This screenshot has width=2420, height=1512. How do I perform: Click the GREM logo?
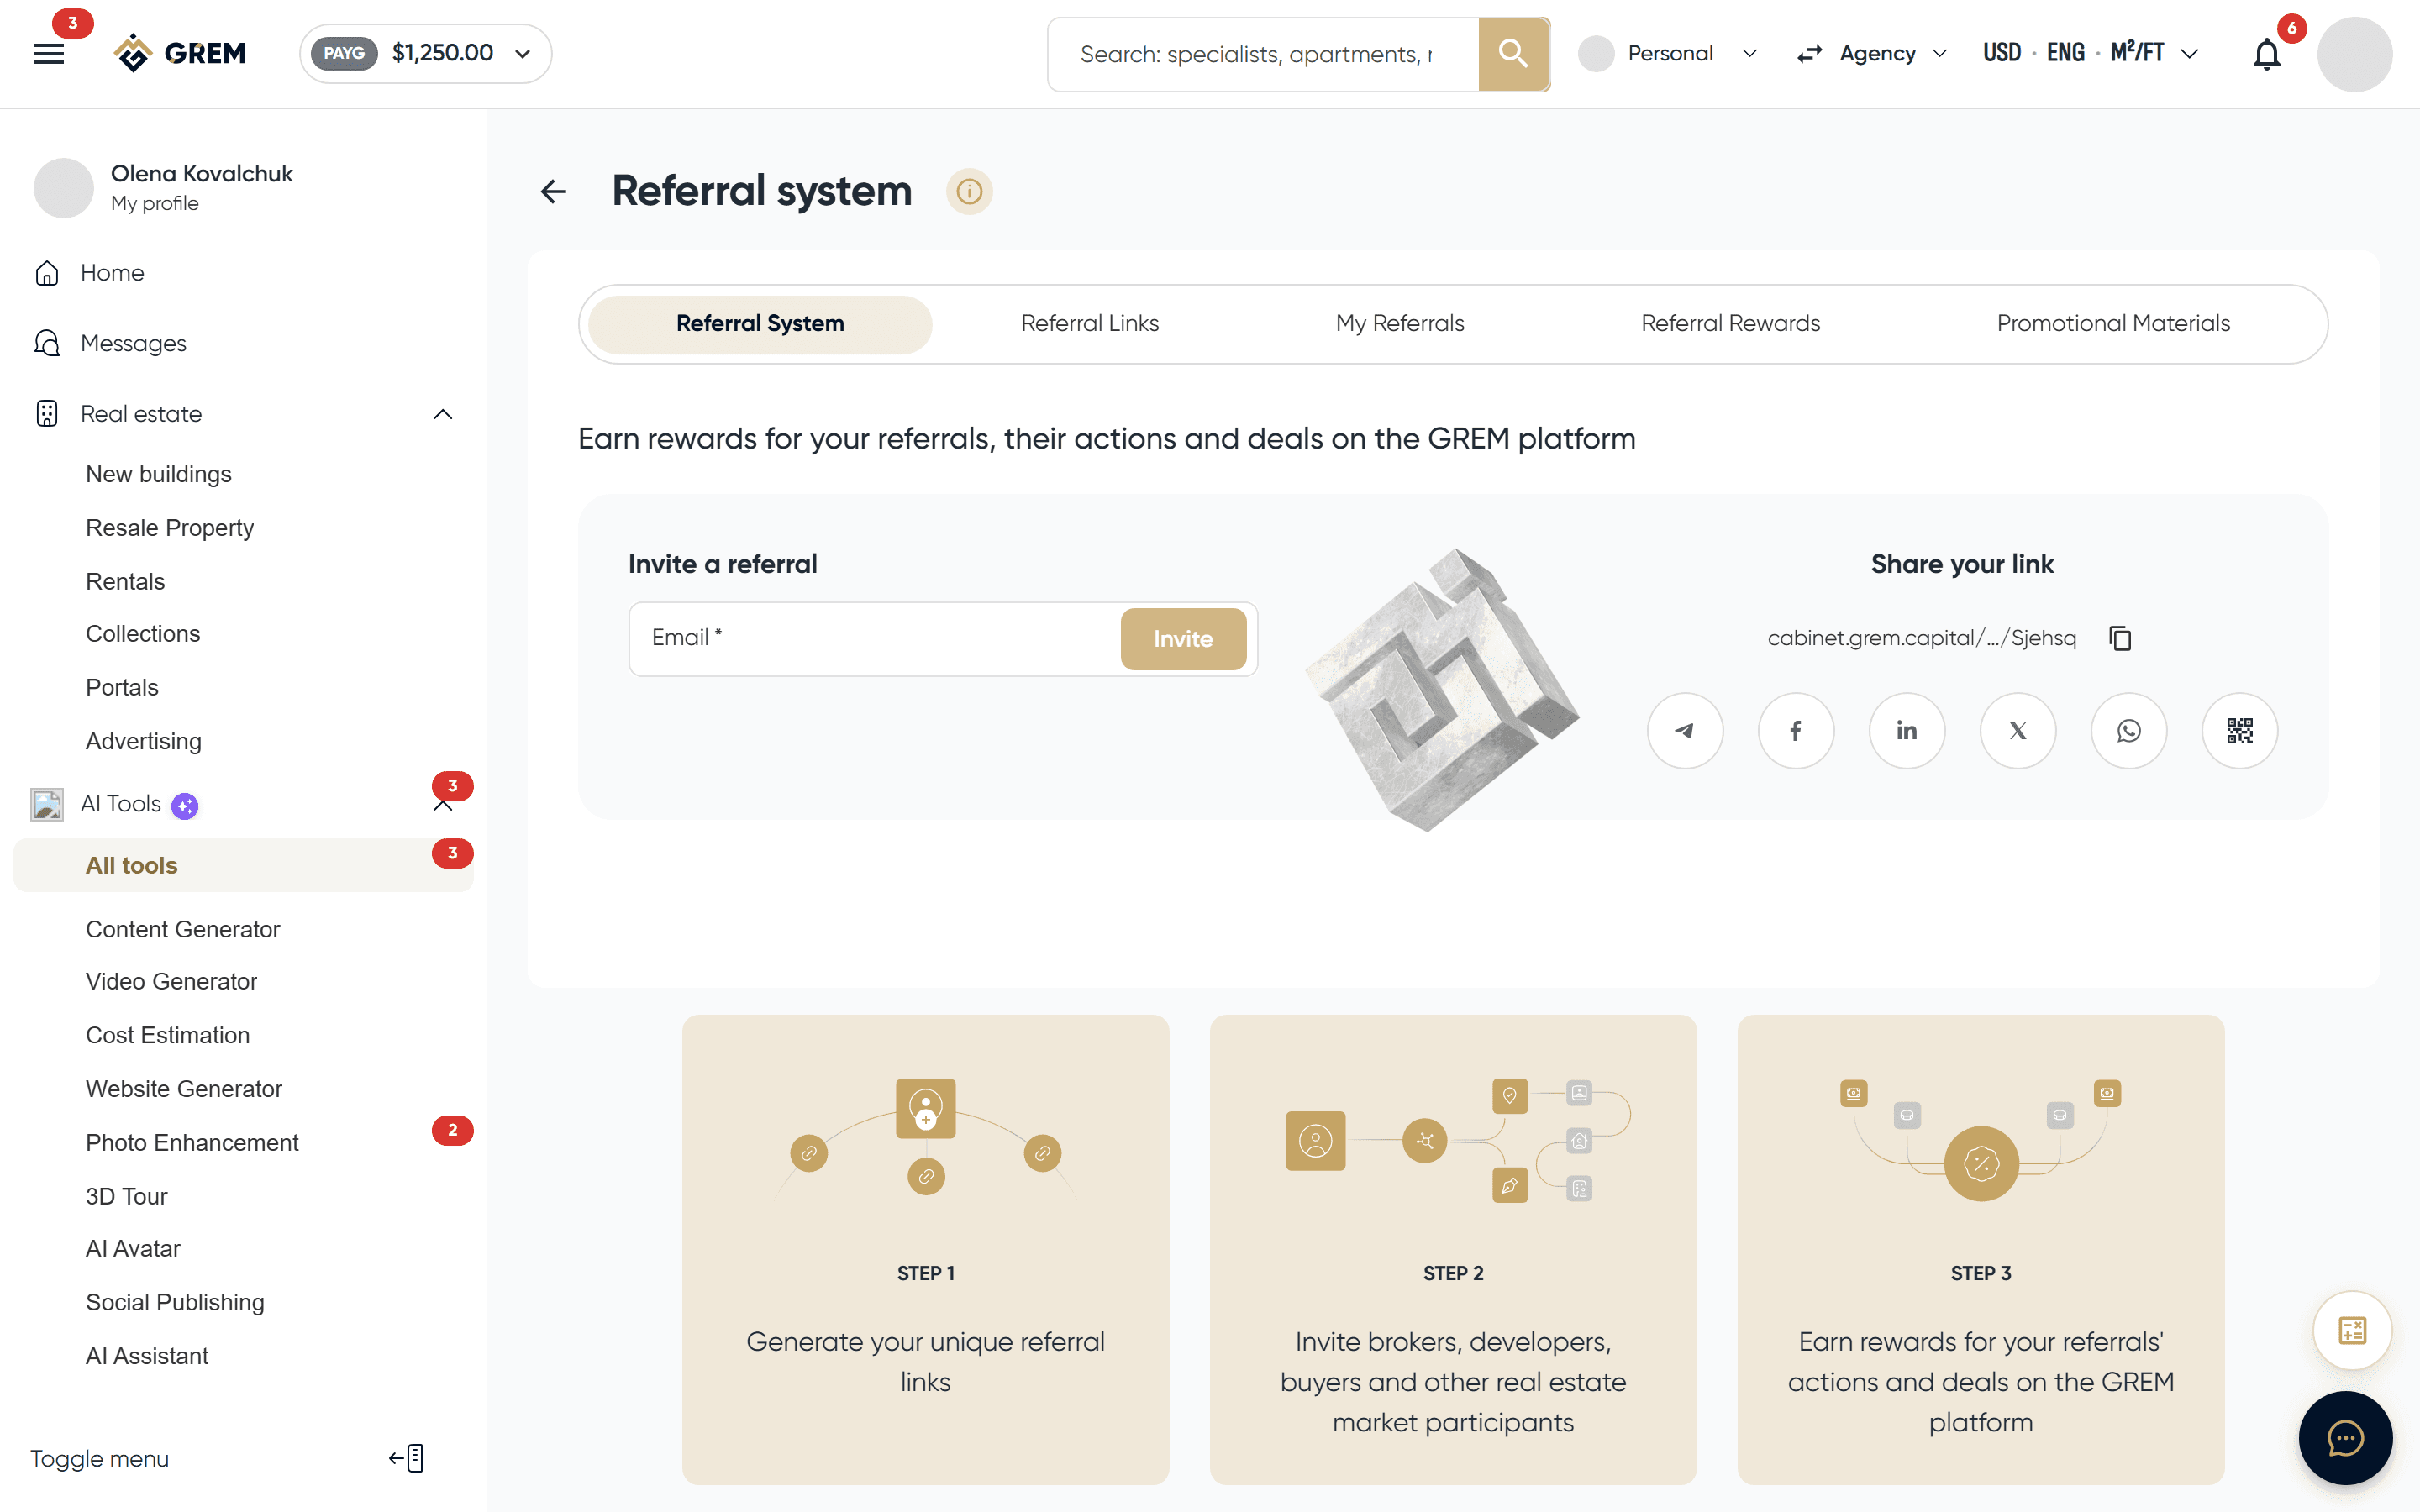pos(180,53)
